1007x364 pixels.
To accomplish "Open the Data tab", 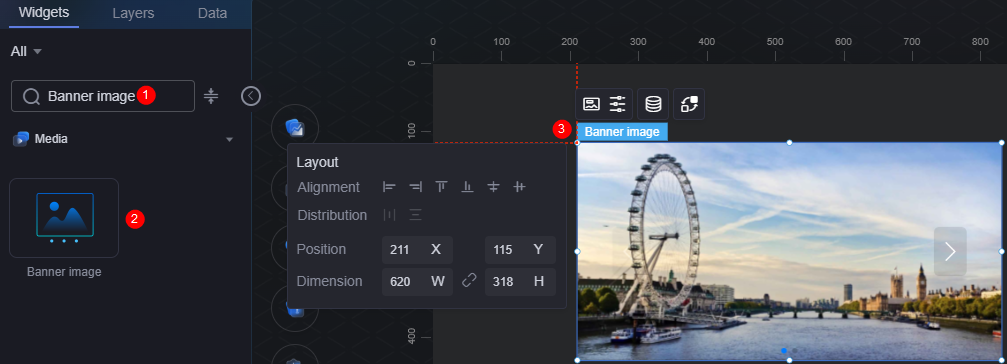I will 212,13.
